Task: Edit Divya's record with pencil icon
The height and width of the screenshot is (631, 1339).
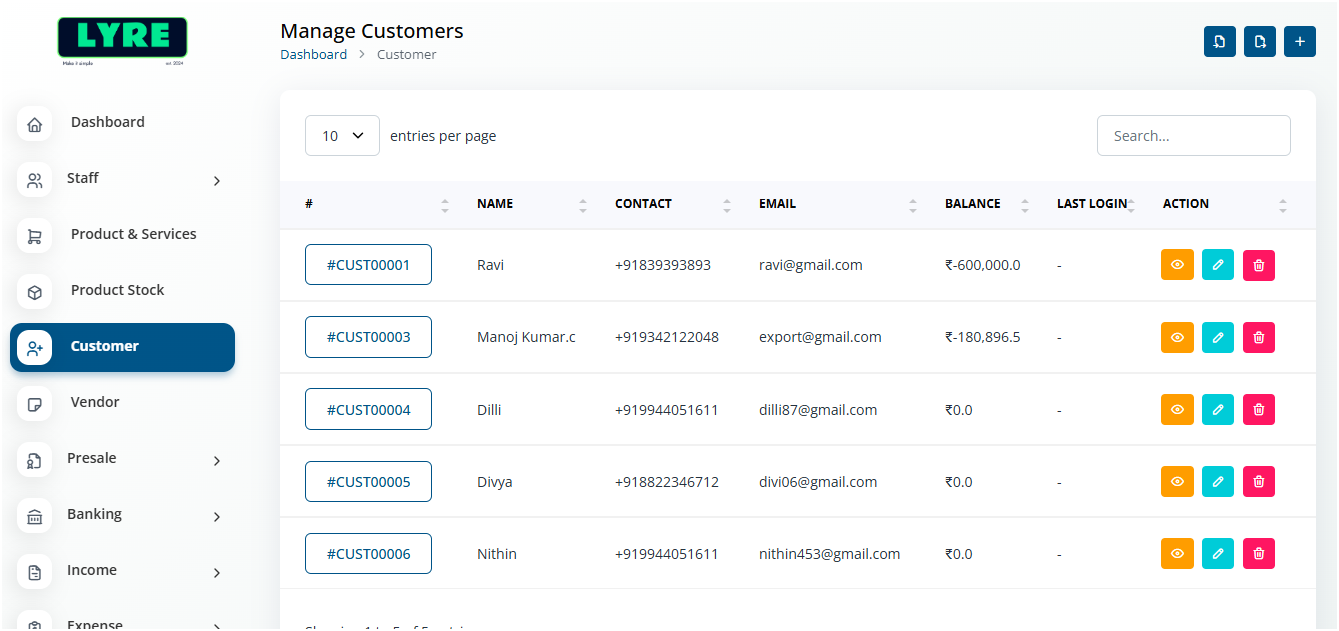Action: point(1217,481)
